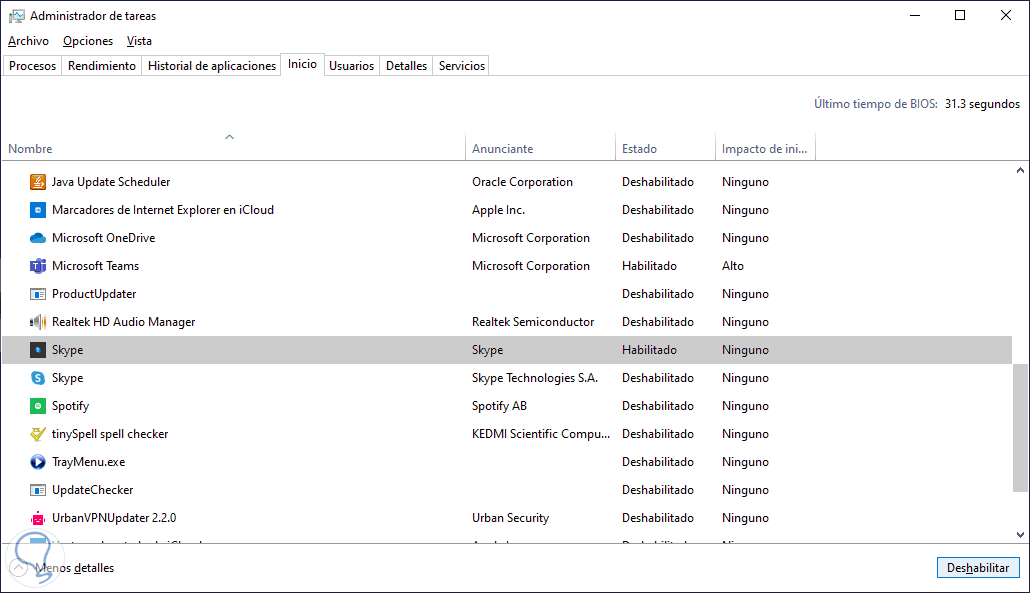Sort by the Estado column header
1030x593 pixels.
(640, 149)
